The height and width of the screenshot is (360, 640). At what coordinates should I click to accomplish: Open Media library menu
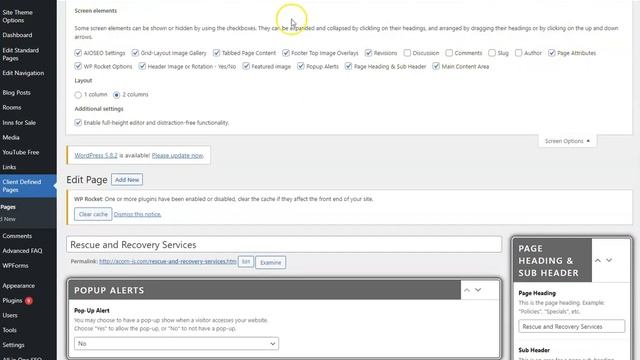point(11,138)
